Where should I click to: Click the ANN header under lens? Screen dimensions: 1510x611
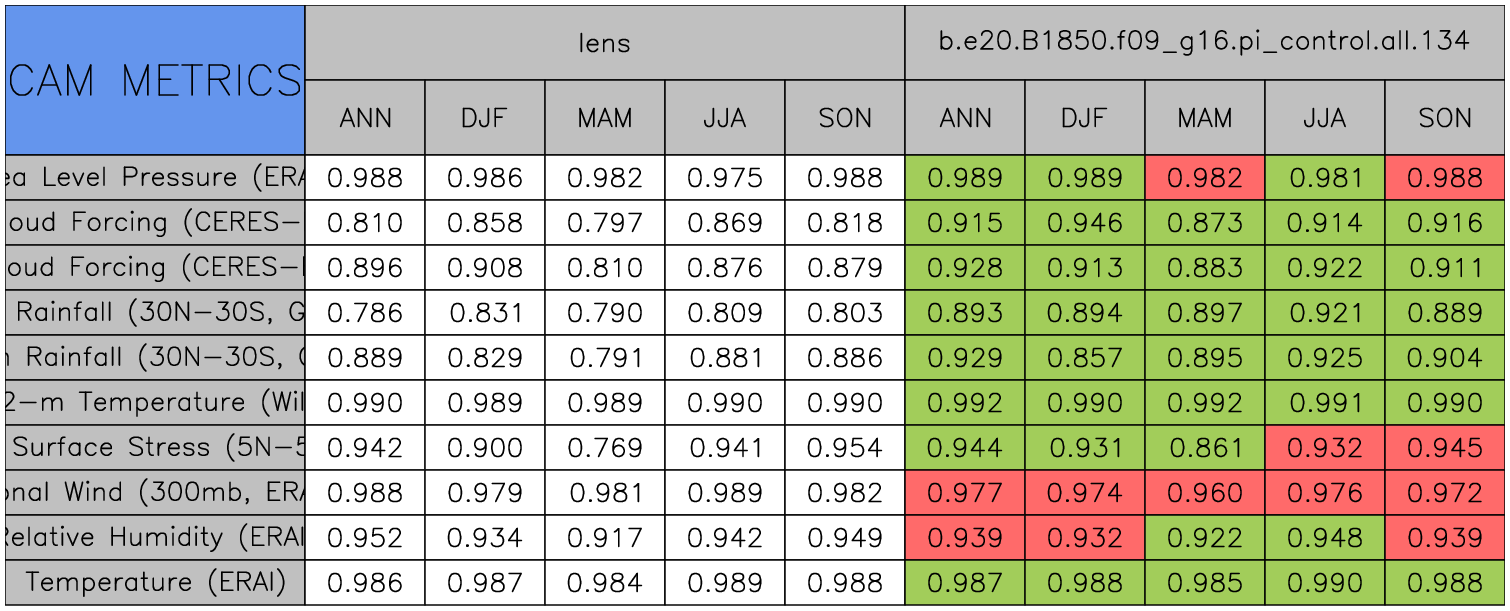[365, 118]
